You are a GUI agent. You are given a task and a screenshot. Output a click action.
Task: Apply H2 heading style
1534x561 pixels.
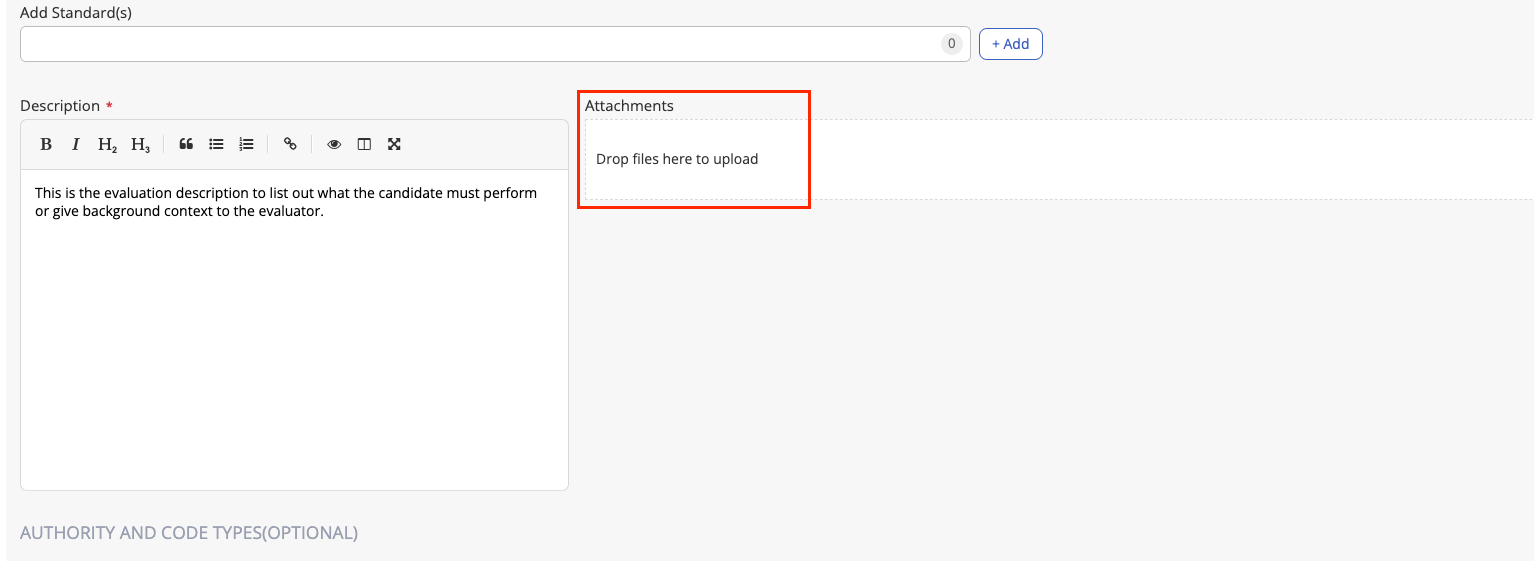pyautogui.click(x=107, y=144)
